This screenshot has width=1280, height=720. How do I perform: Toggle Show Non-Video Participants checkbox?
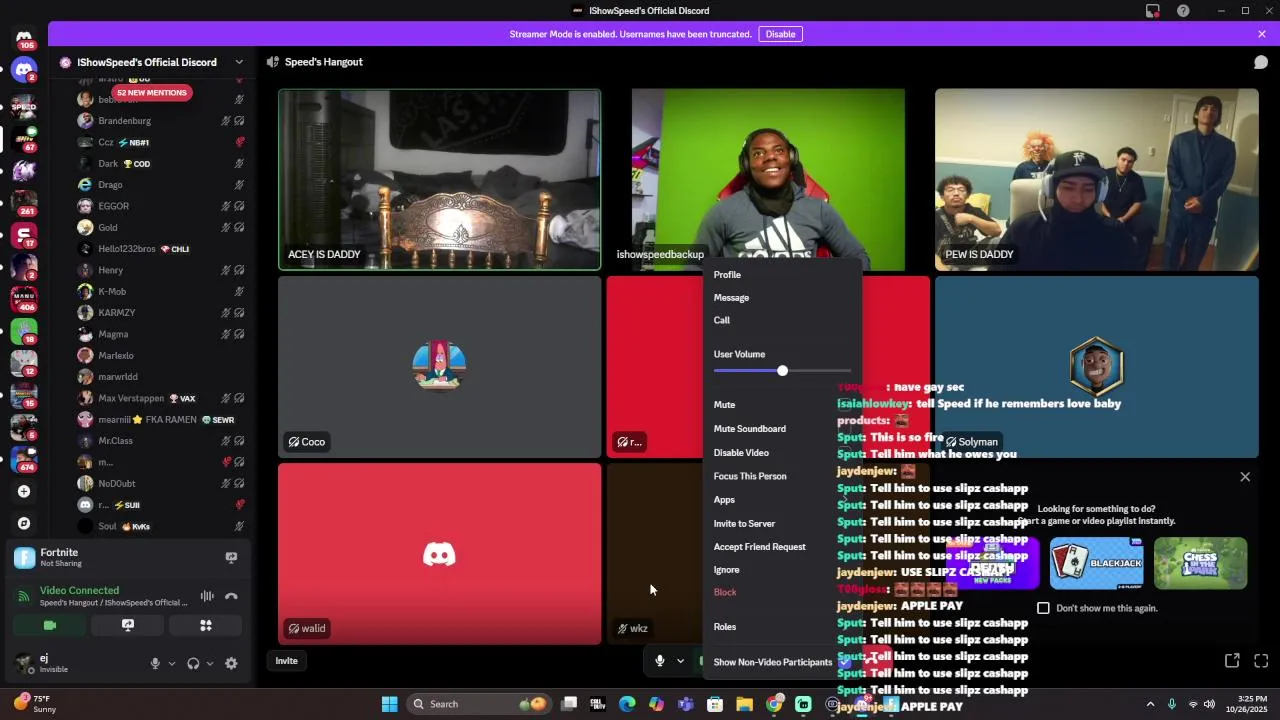844,662
